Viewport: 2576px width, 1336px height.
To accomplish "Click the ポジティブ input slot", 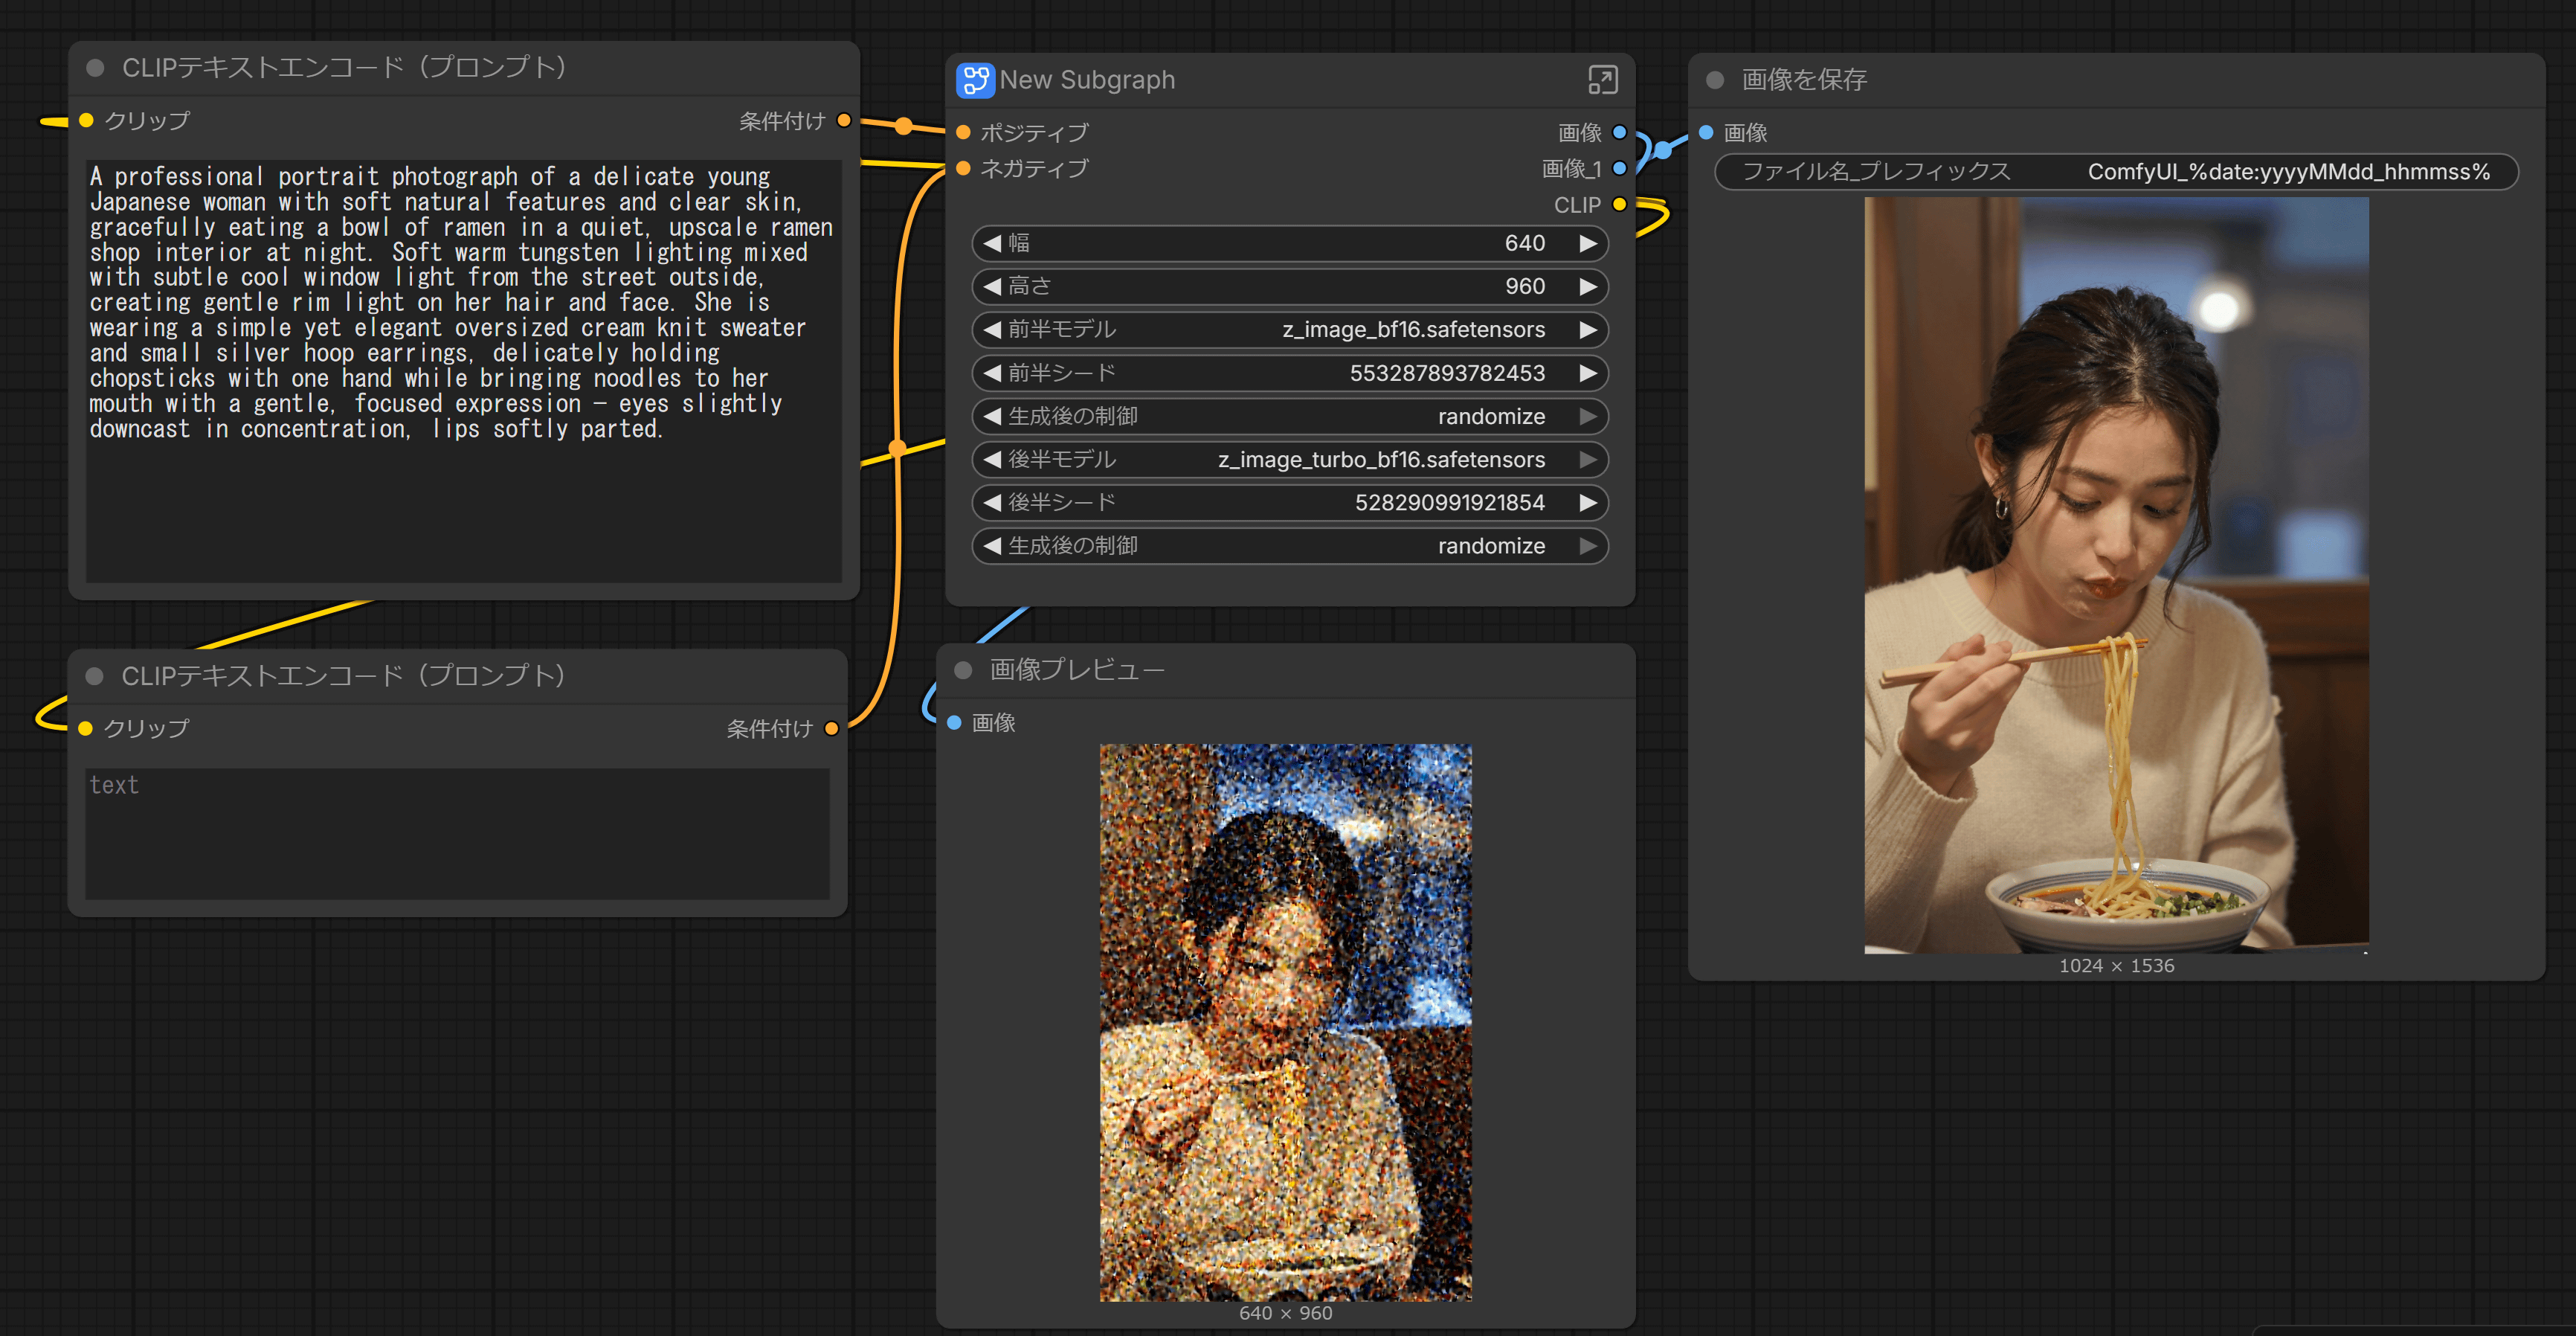I will click(x=964, y=132).
